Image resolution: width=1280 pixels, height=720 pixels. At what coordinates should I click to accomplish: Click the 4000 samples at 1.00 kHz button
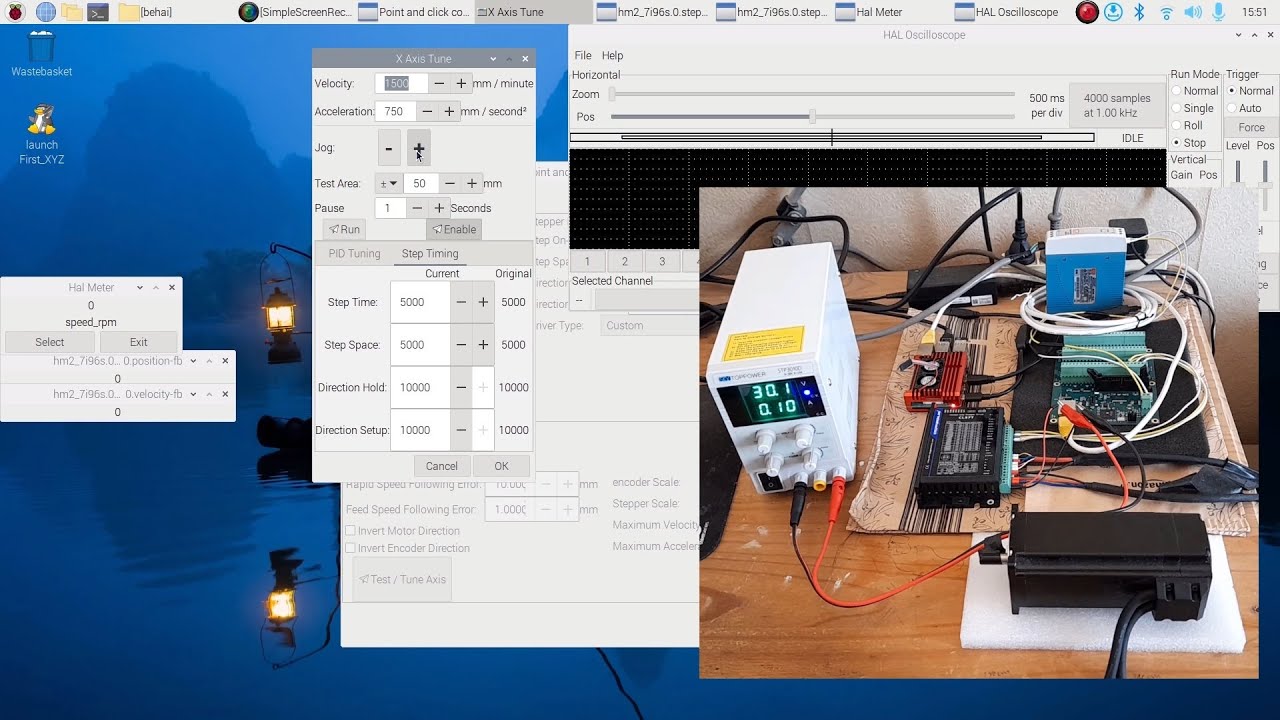tap(1117, 105)
